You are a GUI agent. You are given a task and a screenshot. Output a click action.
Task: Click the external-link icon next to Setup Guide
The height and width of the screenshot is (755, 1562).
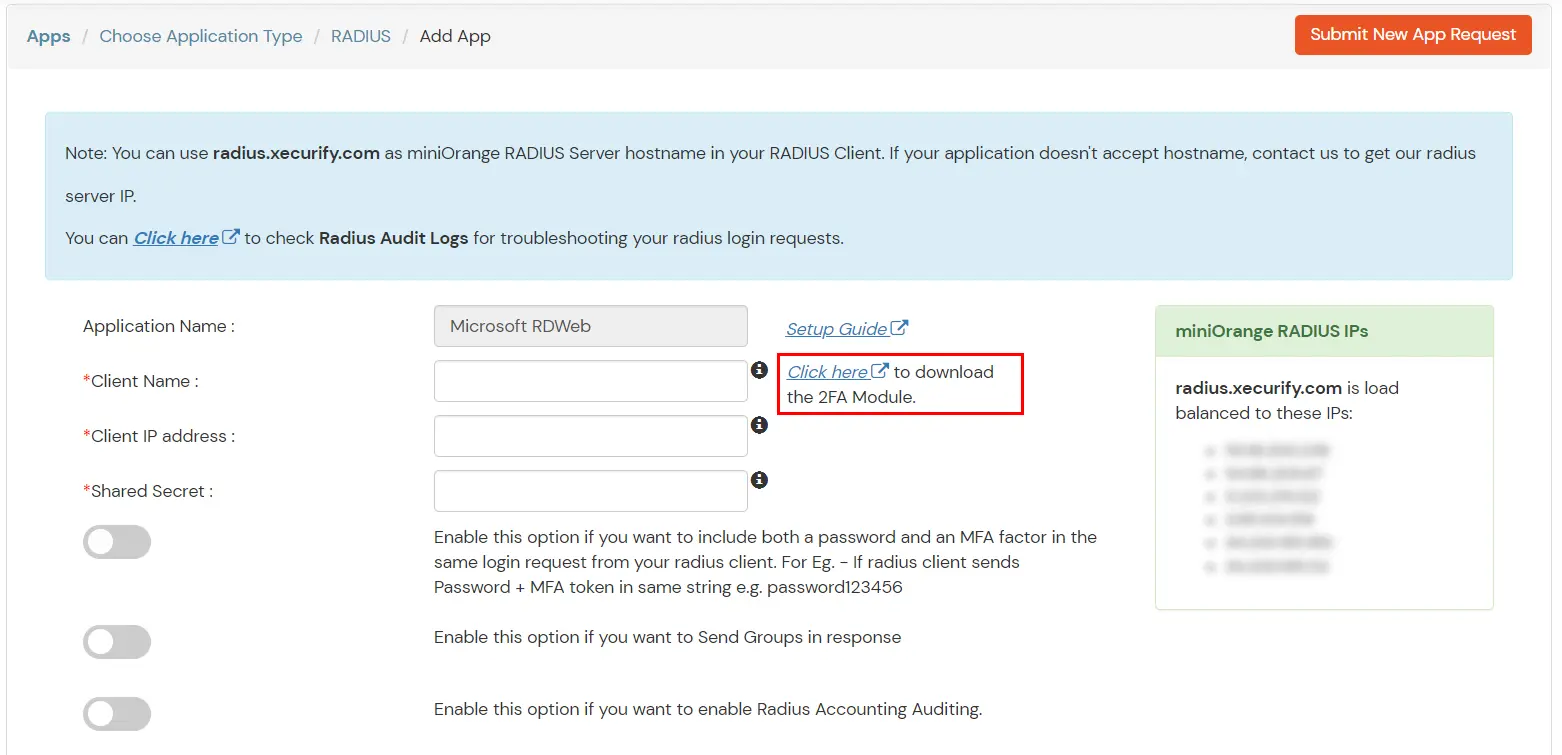[x=899, y=327]
